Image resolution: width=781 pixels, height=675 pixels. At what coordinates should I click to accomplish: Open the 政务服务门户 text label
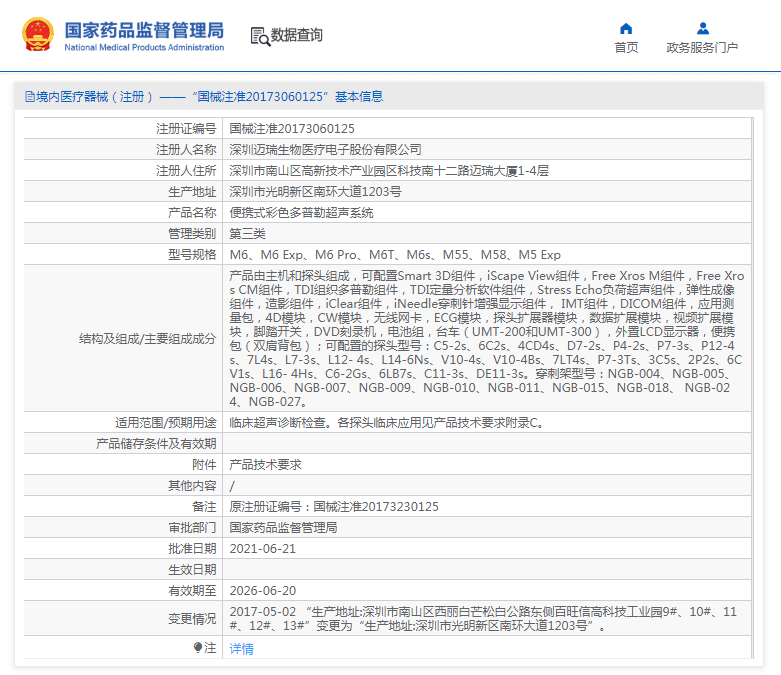point(702,48)
